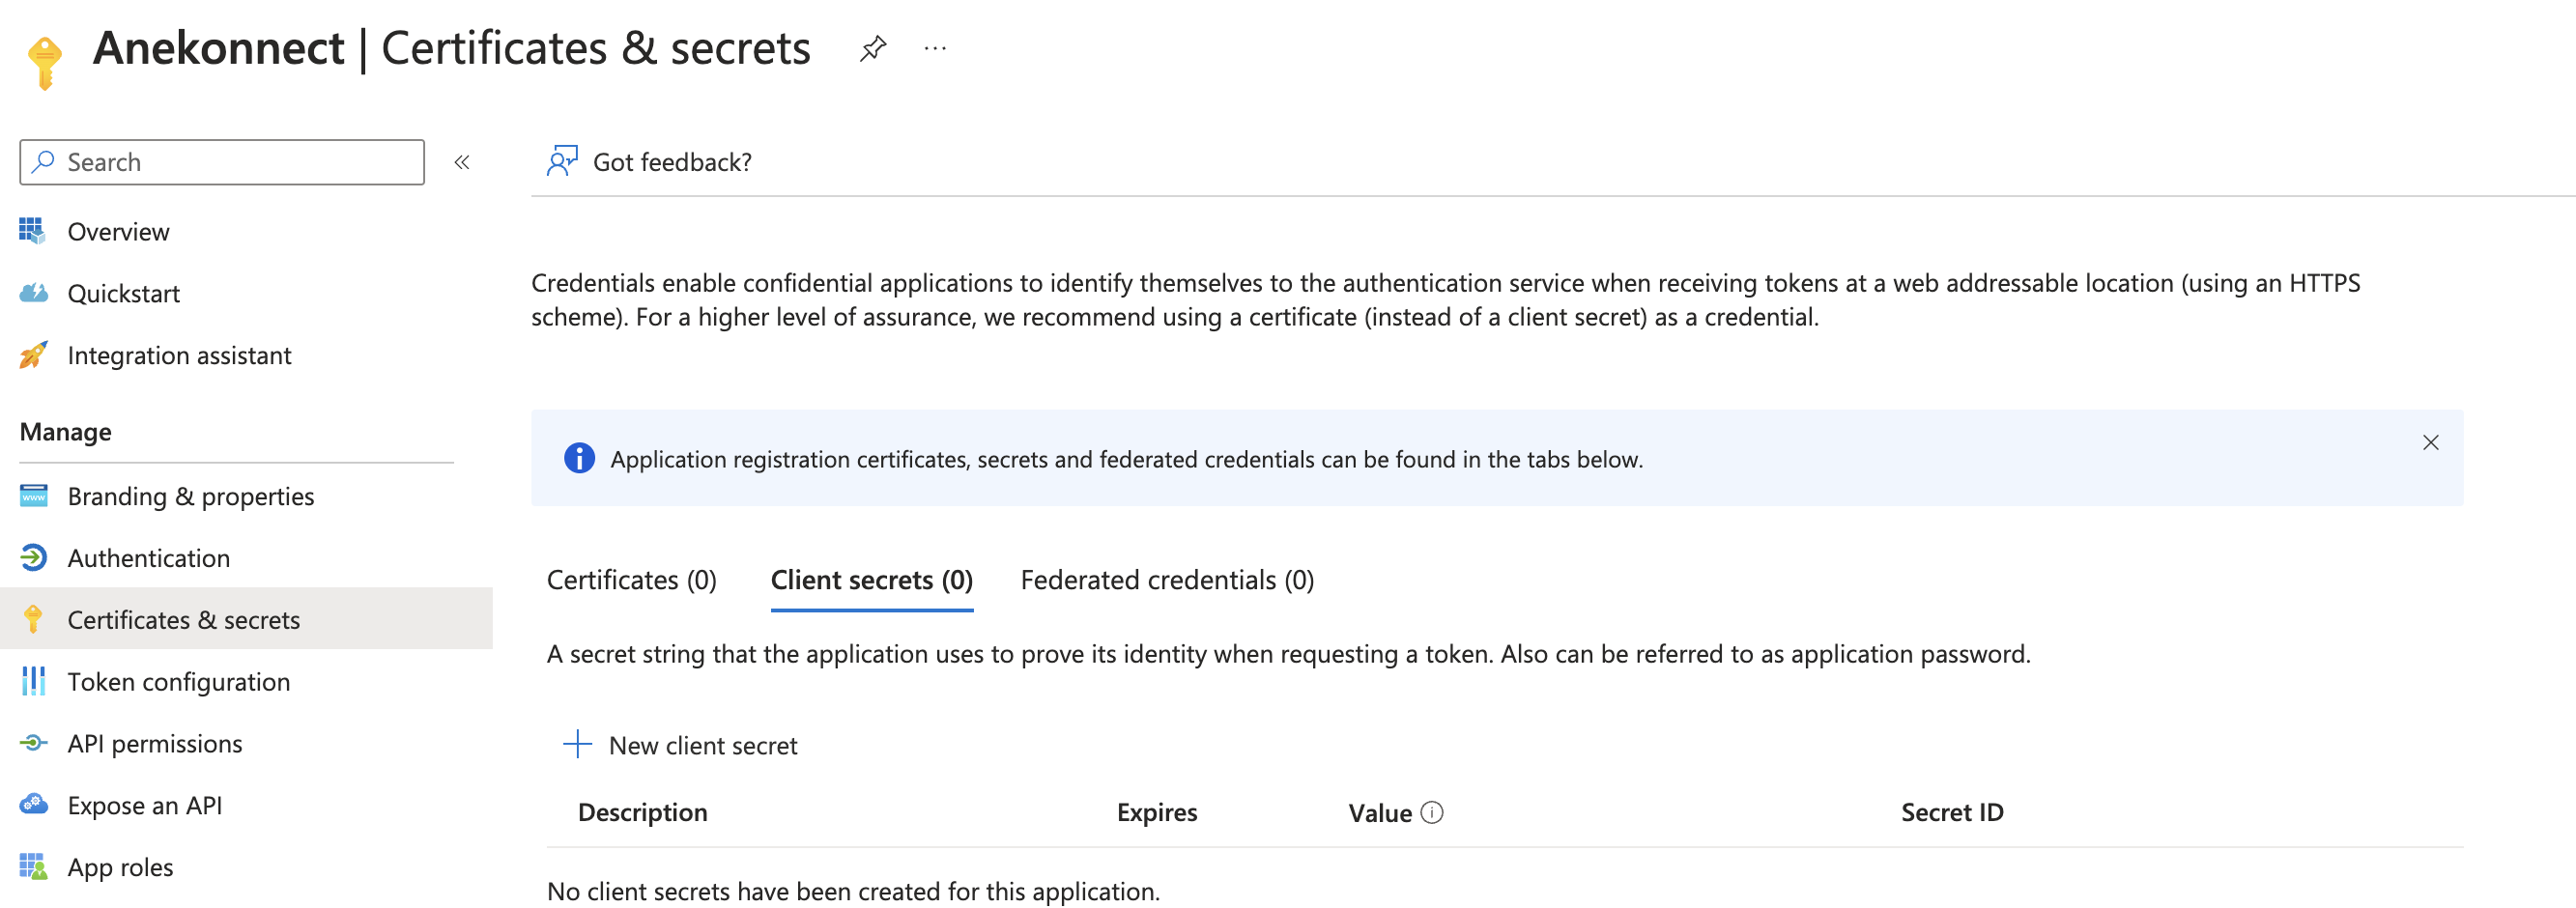
Task: Click the info icon beside Value
Action: [x=1432, y=812]
